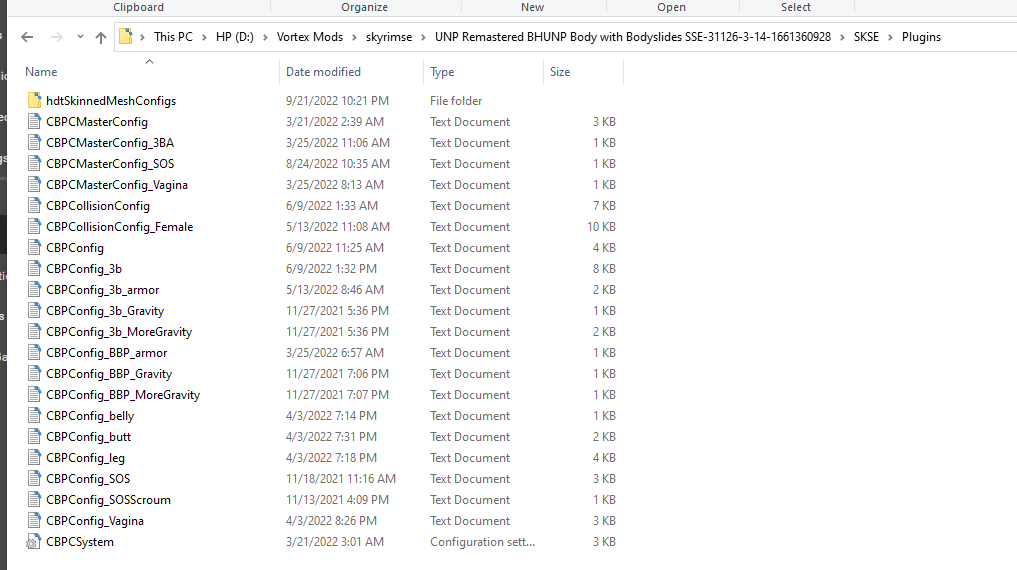
Task: Select CBPConfig_Vagina file icon
Action: coord(34,521)
